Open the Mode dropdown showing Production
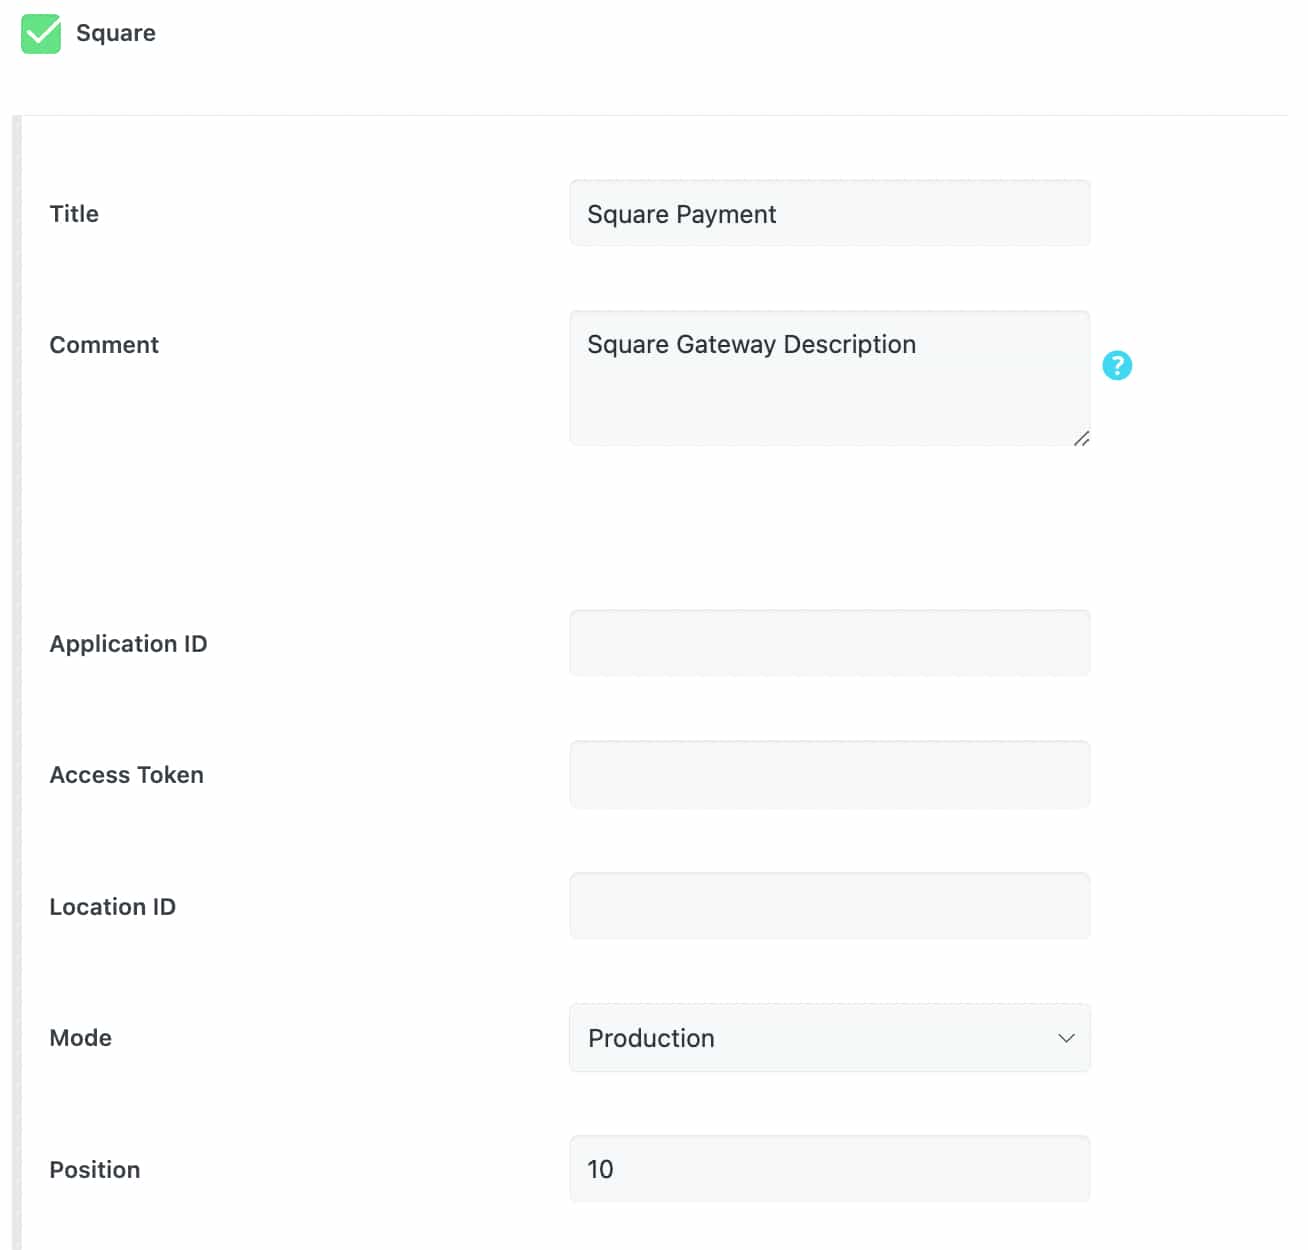Image resolution: width=1308 pixels, height=1250 pixels. (828, 1038)
